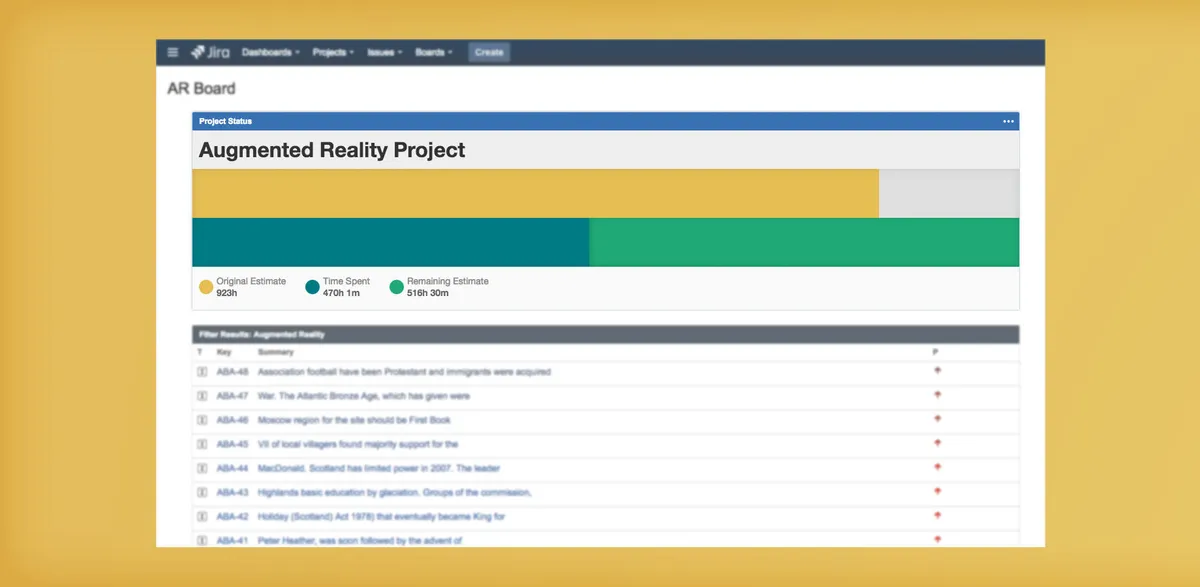Click the dark teal Time Spent bar

(390, 242)
